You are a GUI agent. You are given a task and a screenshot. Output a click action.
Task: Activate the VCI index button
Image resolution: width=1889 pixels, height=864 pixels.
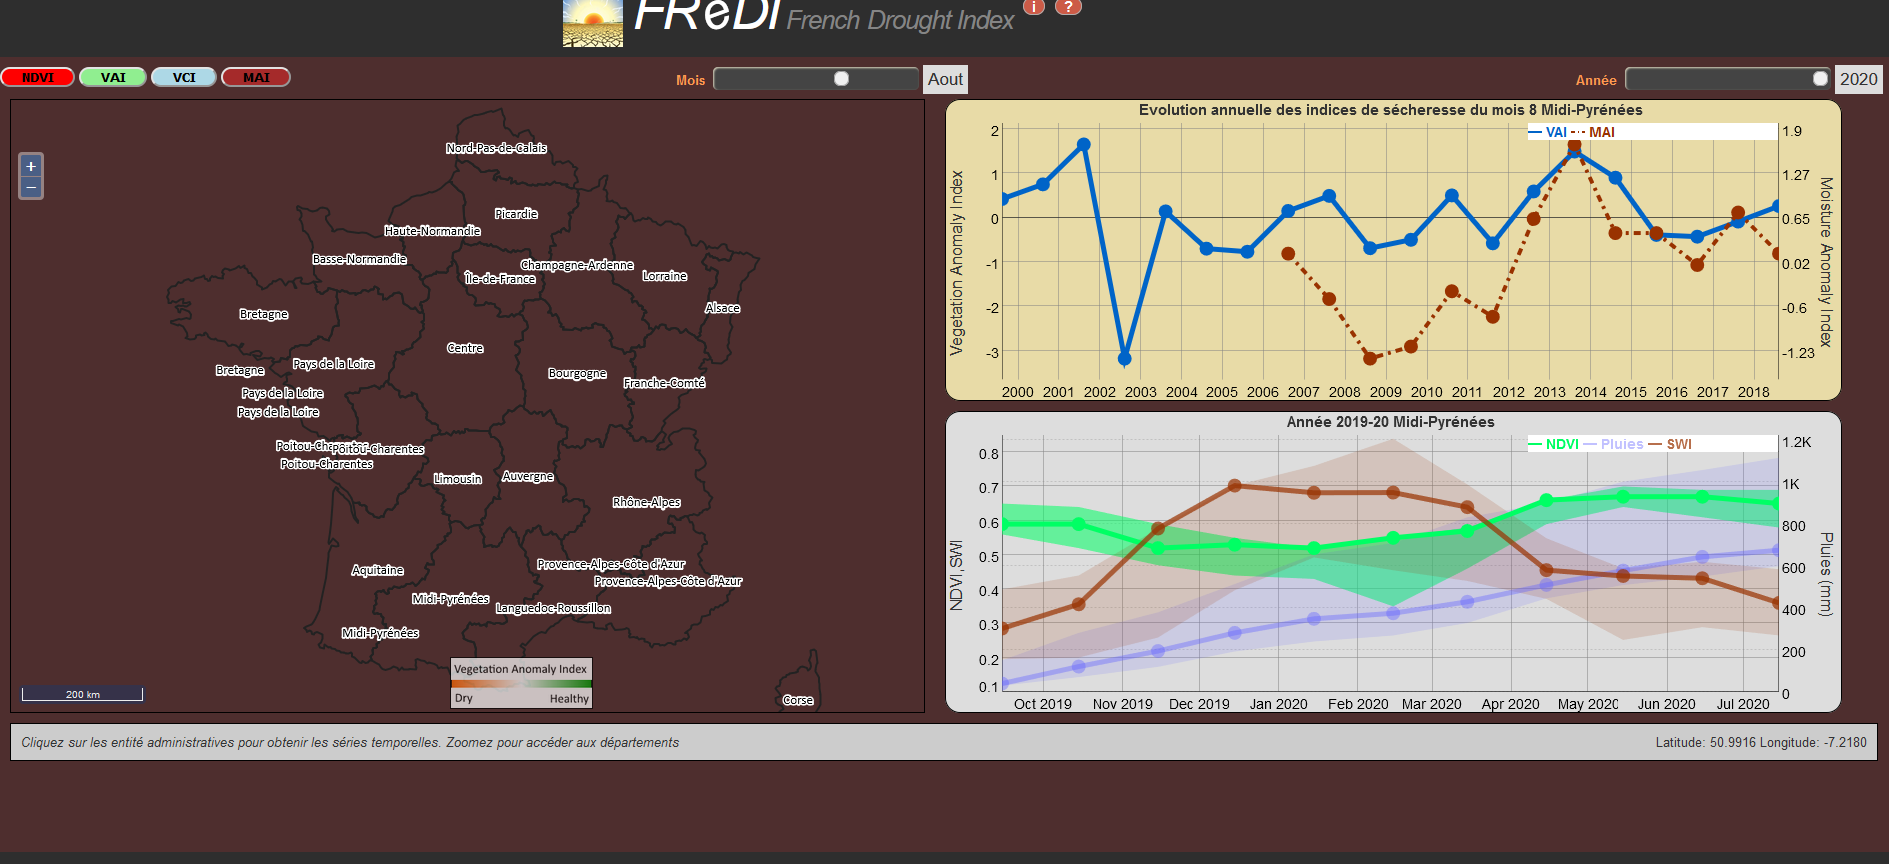(x=184, y=77)
